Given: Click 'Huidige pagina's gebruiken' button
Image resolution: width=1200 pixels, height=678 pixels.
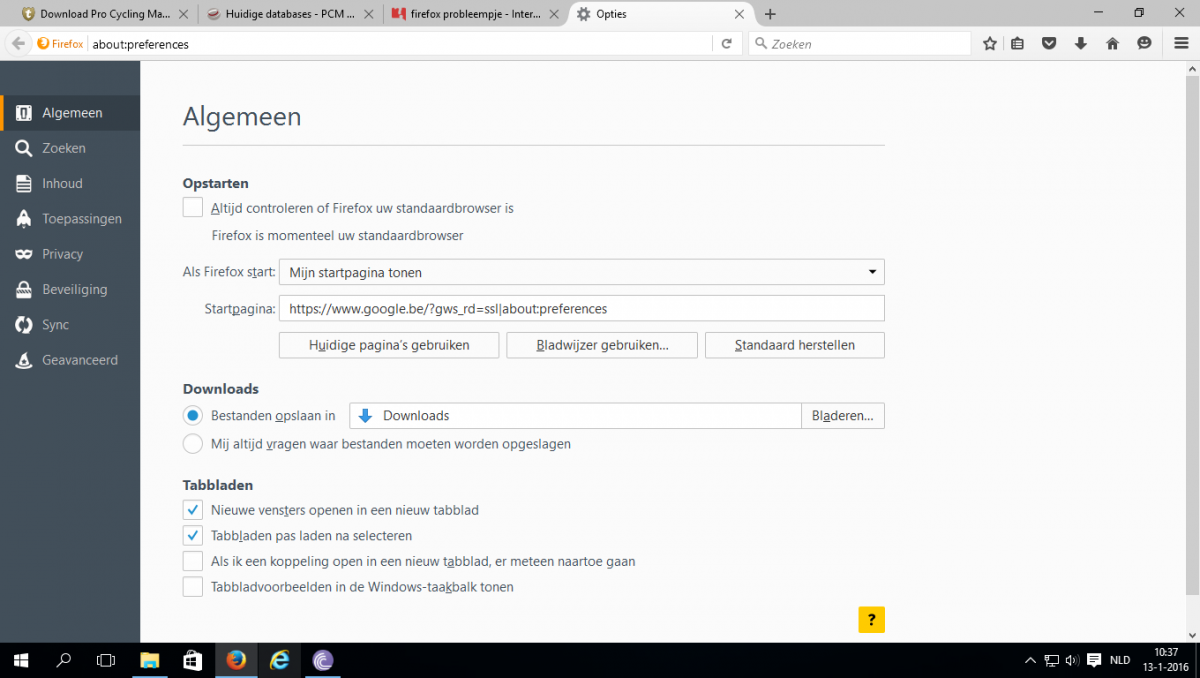Looking at the screenshot, I should 389,345.
